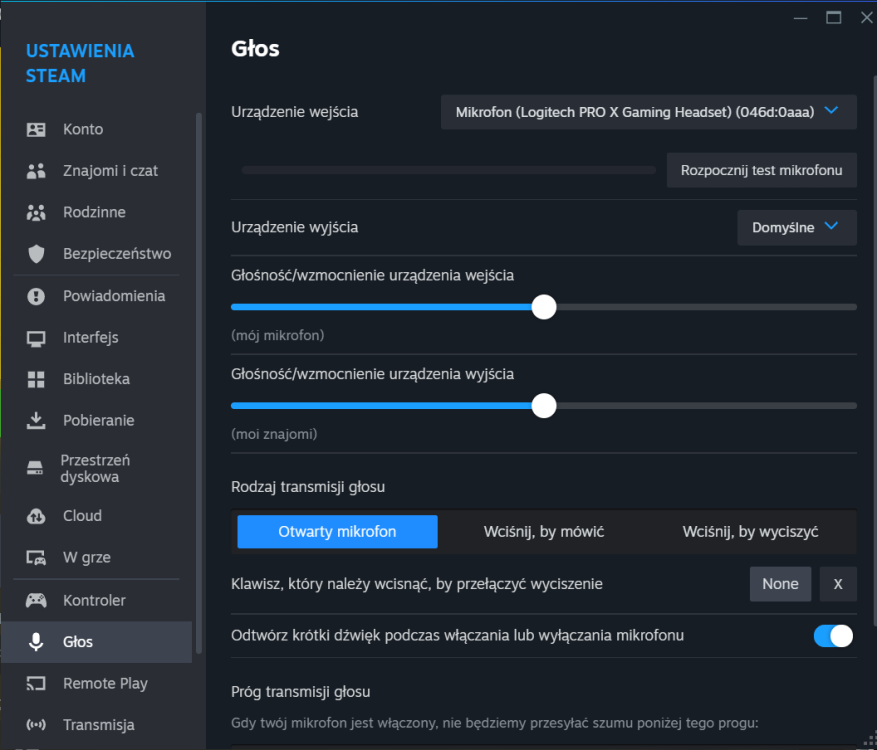
Task: Click the Rodzaj transmisji głosu label
Action: pyautogui.click(x=308, y=487)
